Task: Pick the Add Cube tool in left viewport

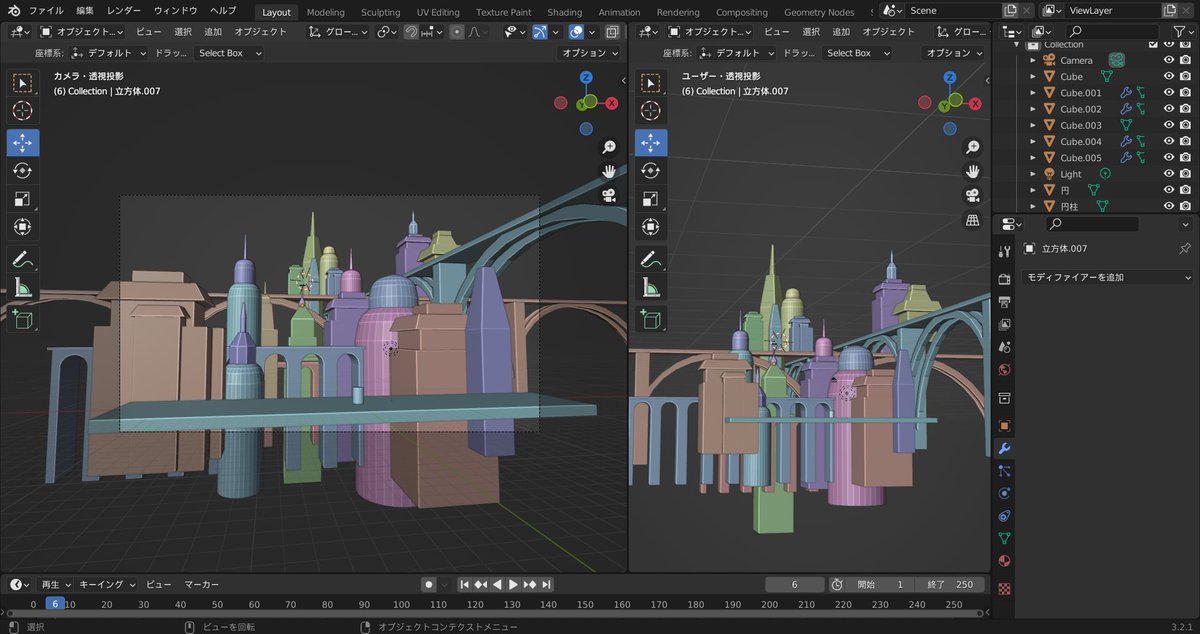Action: [x=22, y=319]
